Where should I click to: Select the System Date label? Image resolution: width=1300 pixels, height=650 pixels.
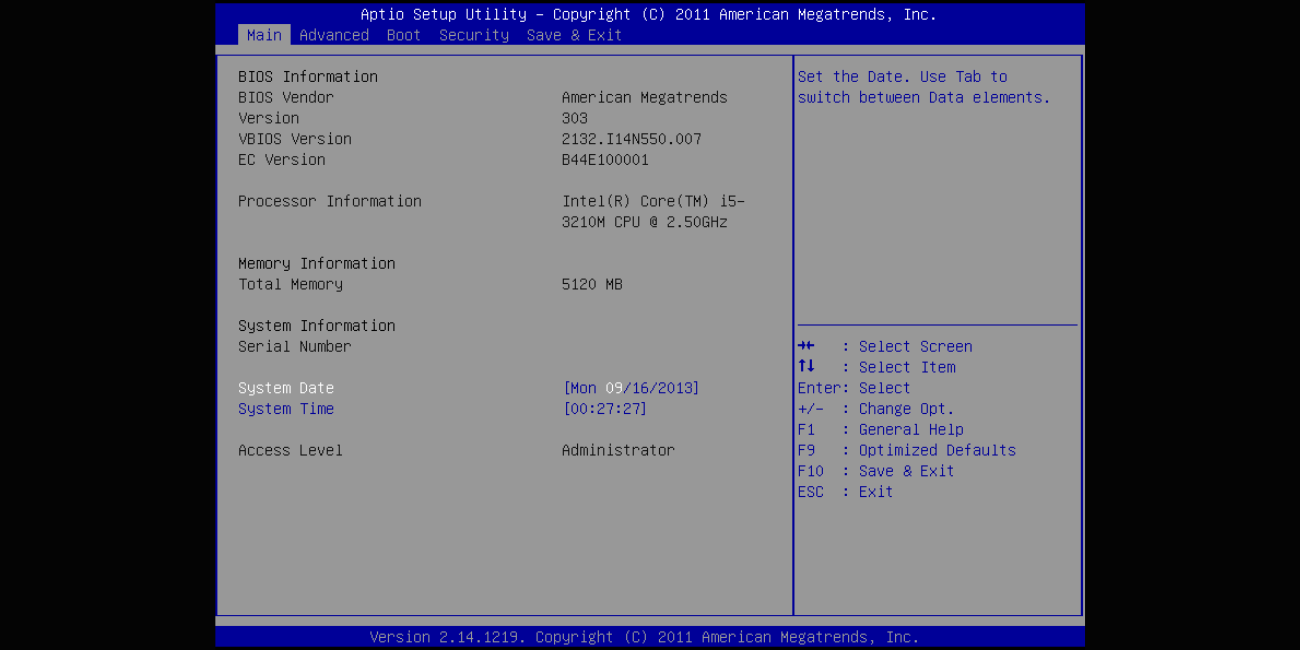click(x=286, y=388)
